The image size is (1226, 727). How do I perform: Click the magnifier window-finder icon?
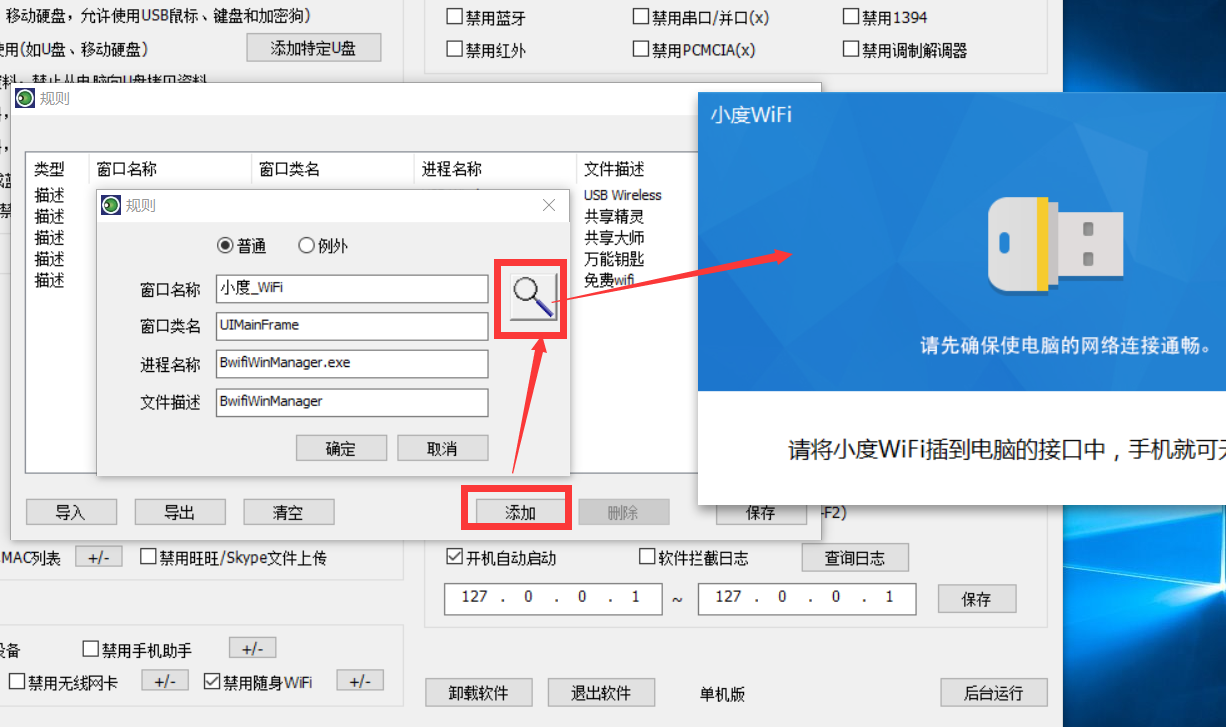533,296
